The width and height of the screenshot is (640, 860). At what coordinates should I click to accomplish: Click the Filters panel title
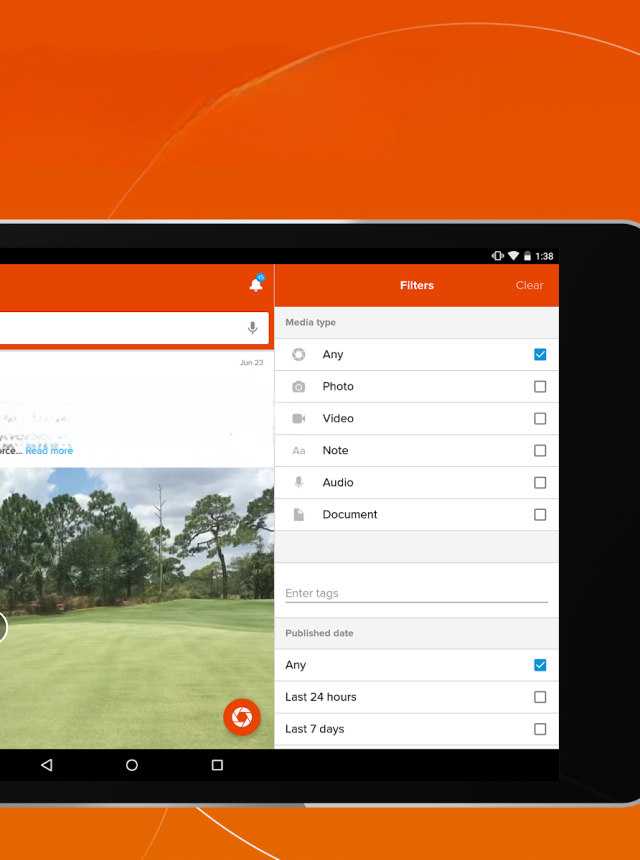pyautogui.click(x=417, y=285)
